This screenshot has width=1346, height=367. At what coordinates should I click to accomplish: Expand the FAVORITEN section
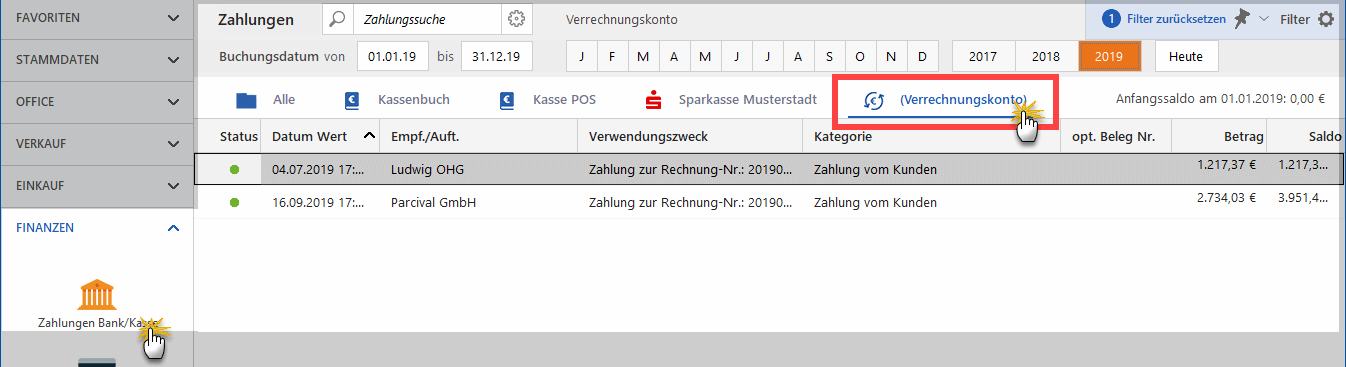click(174, 19)
